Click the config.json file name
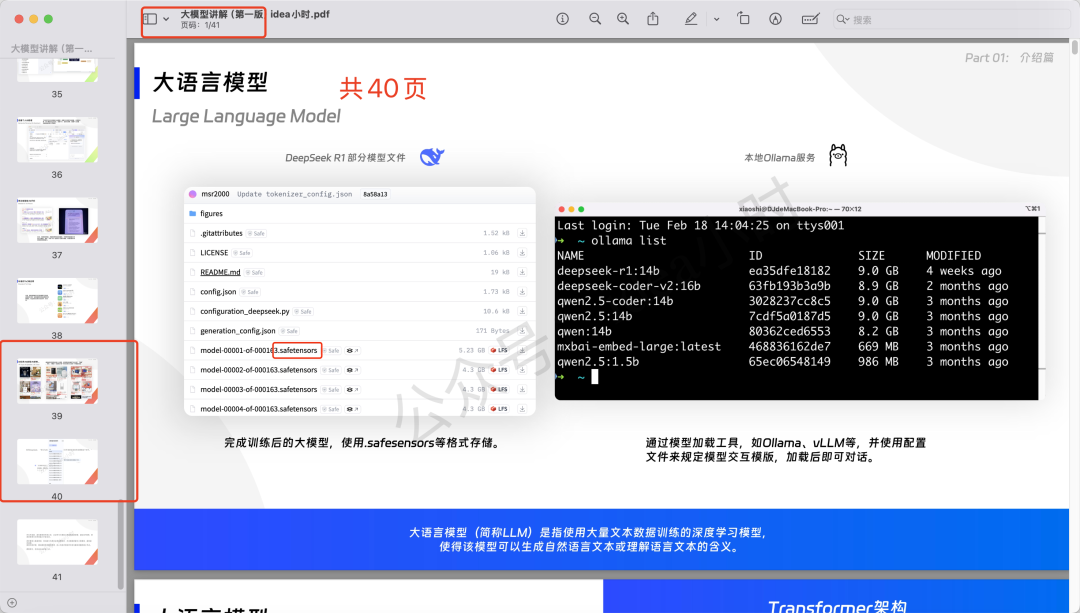 click(218, 291)
